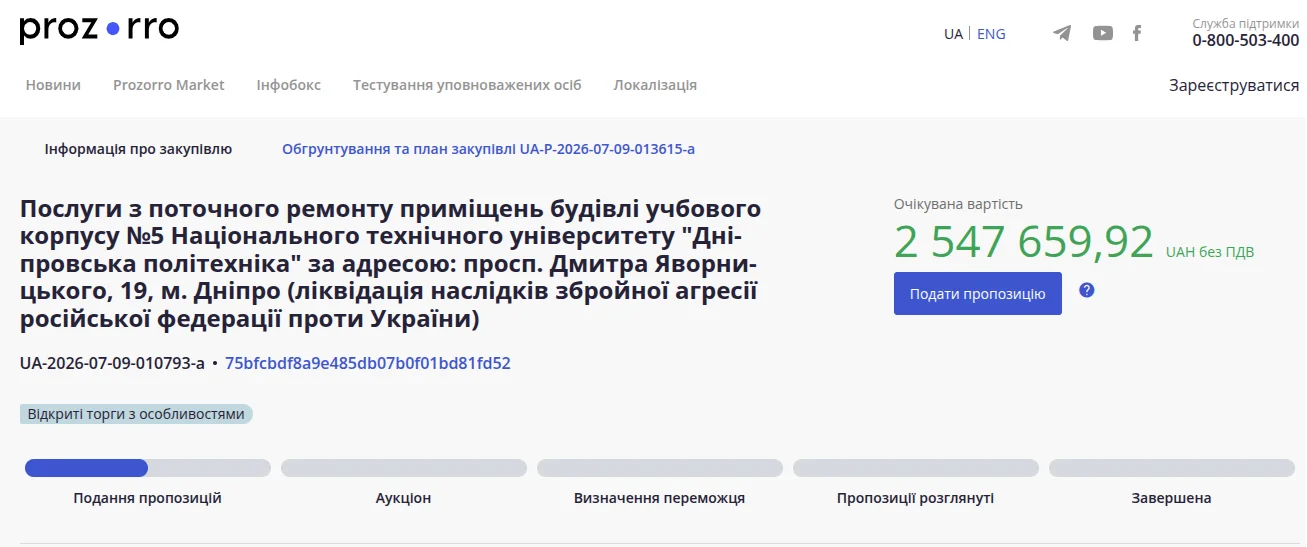The height and width of the screenshot is (547, 1307).
Task: Click the Подати пропозицію button
Action: pyautogui.click(x=978, y=293)
